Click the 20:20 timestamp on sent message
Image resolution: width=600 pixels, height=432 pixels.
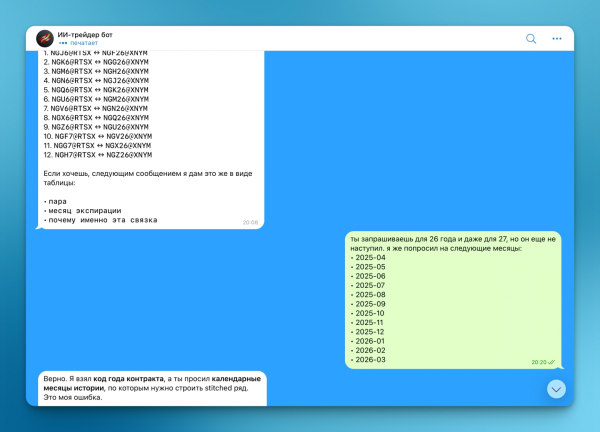[539, 362]
